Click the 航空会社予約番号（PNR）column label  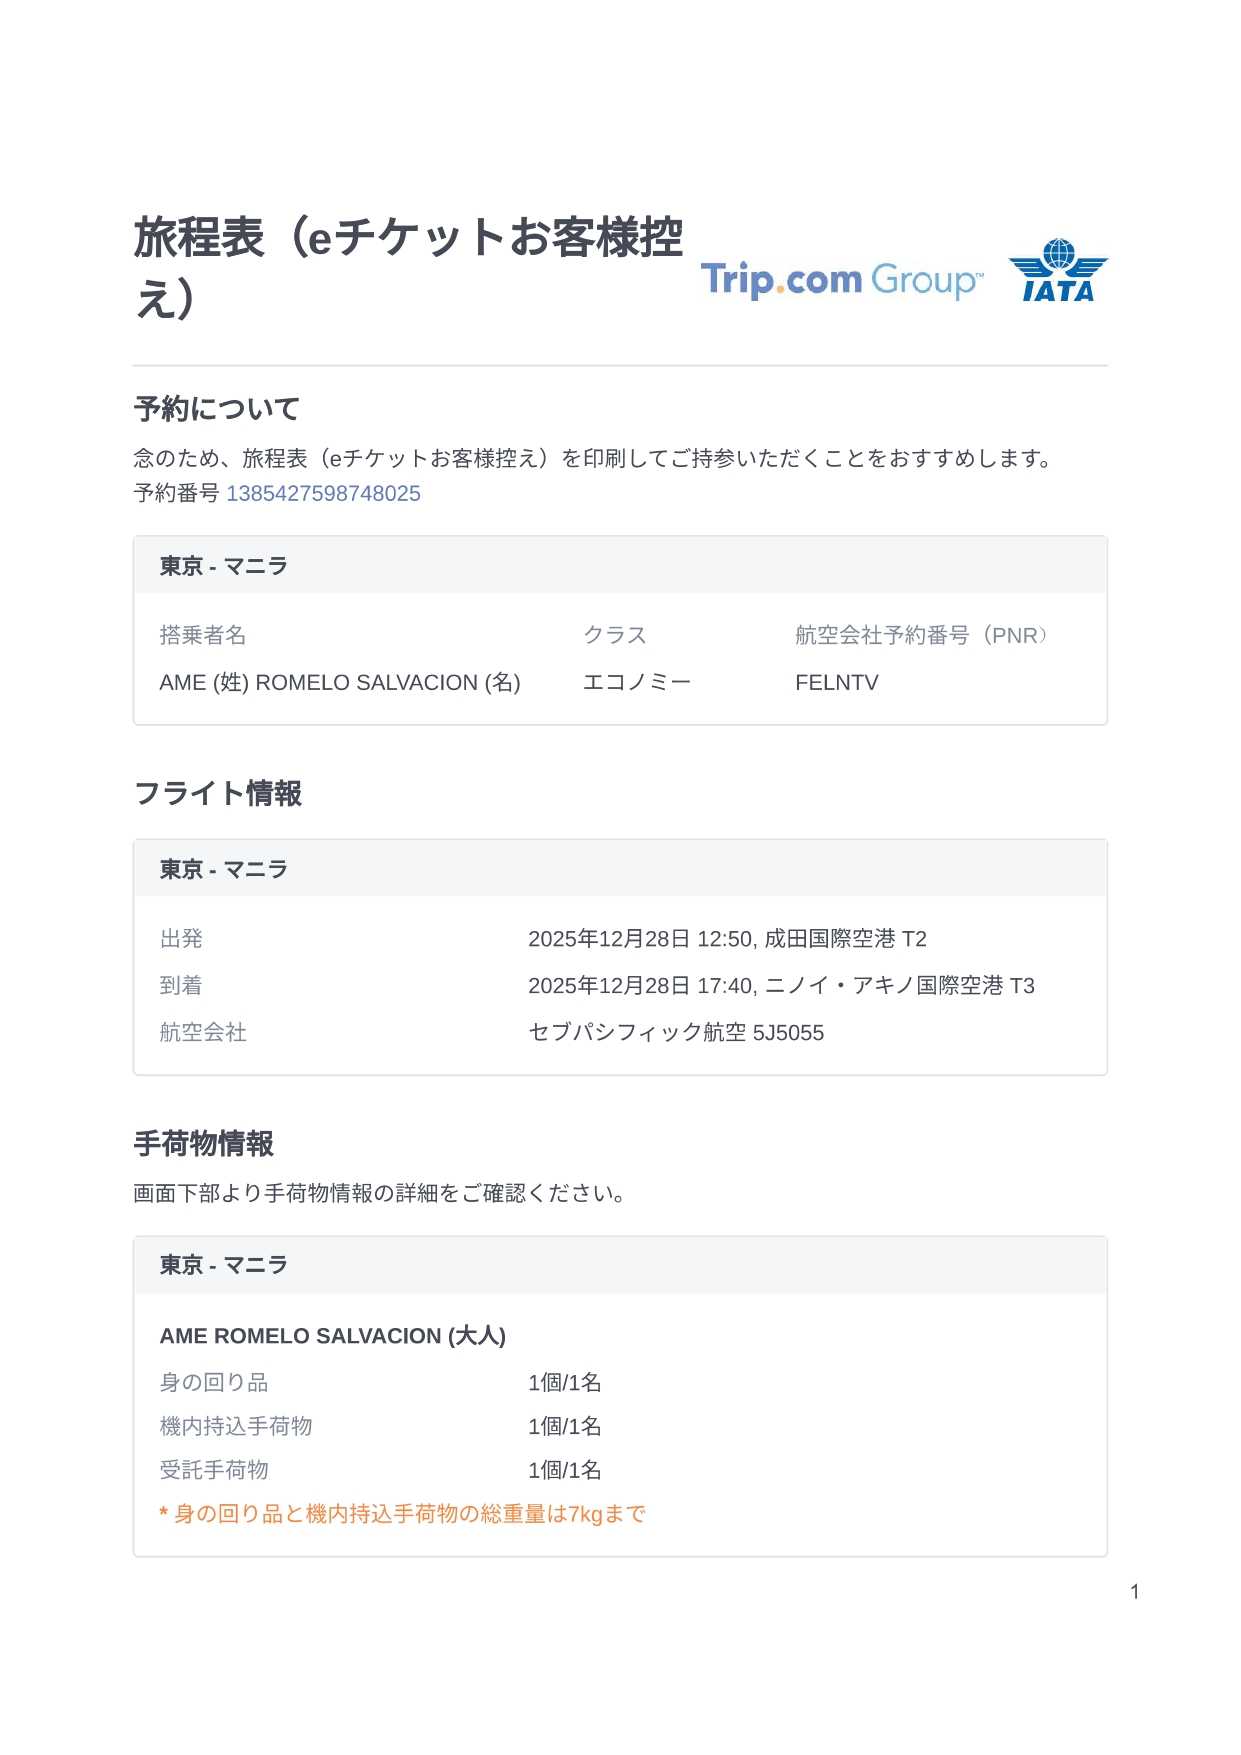pyautogui.click(x=921, y=636)
